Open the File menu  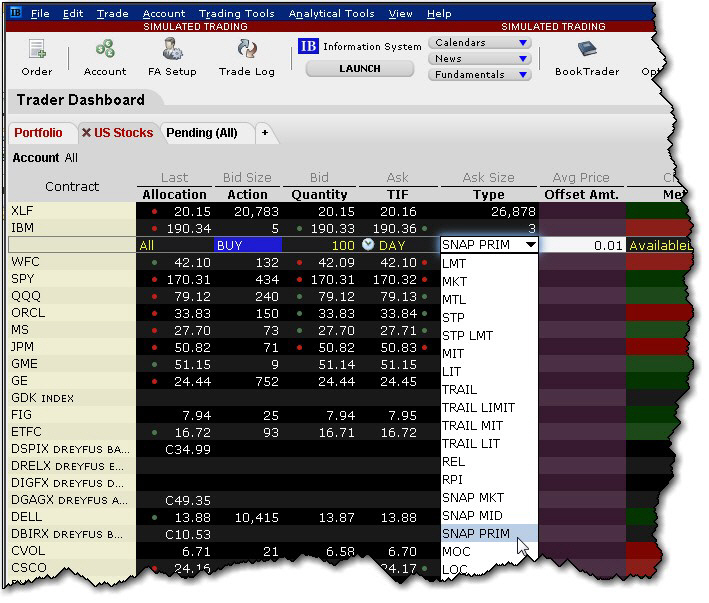(x=40, y=14)
